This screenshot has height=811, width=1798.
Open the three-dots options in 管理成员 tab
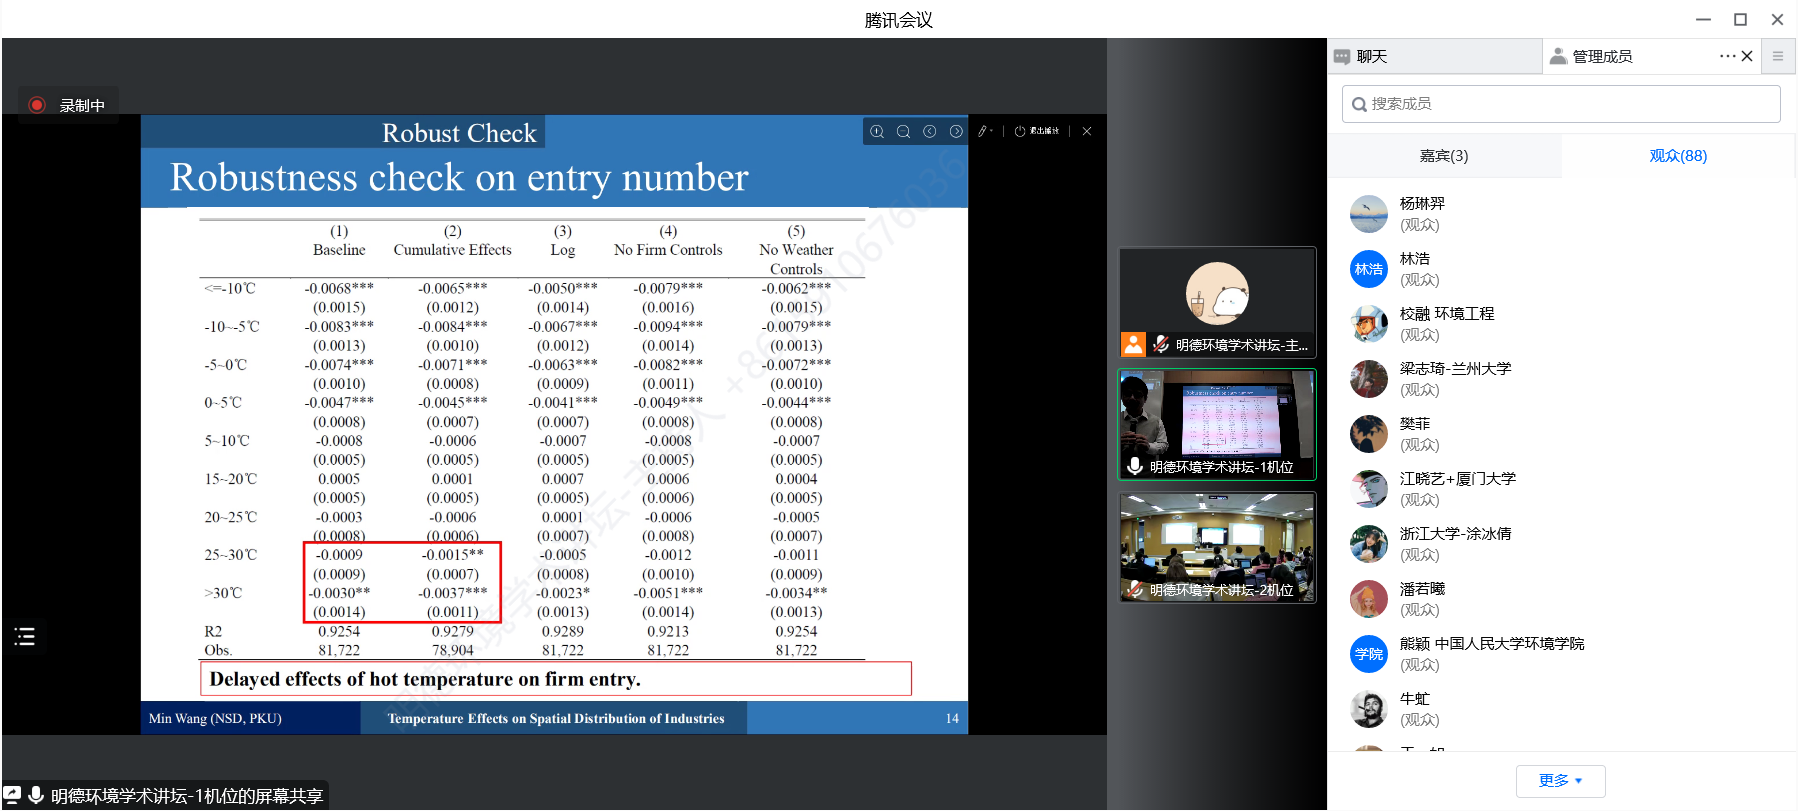coord(1727,56)
